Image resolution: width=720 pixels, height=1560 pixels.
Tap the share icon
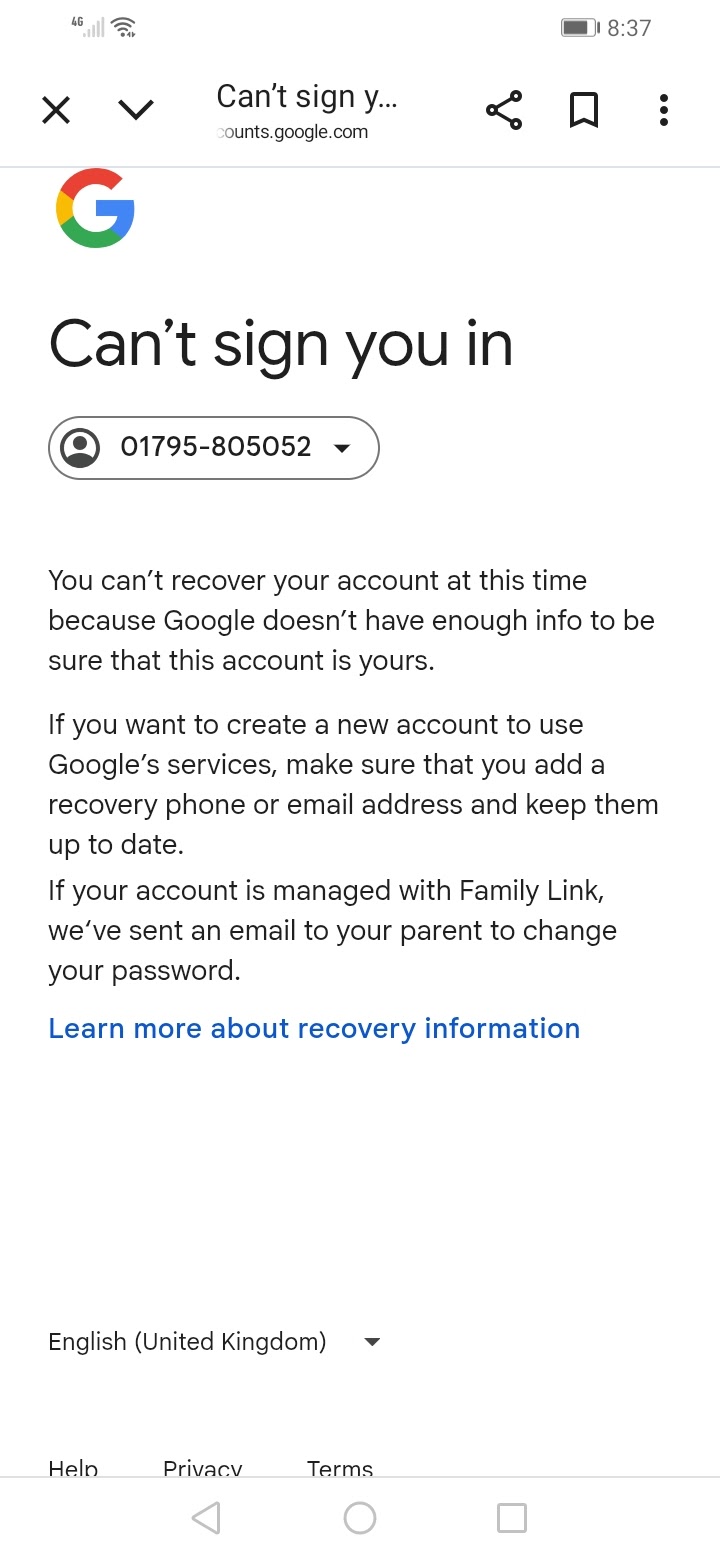(504, 110)
